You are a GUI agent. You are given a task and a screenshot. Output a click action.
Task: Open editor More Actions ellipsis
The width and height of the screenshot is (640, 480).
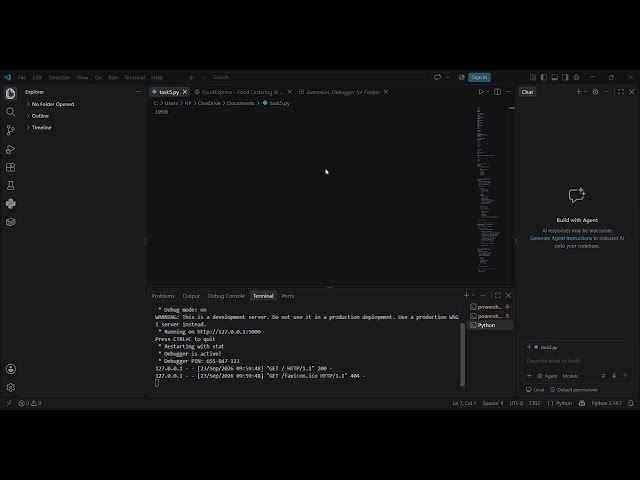508,92
